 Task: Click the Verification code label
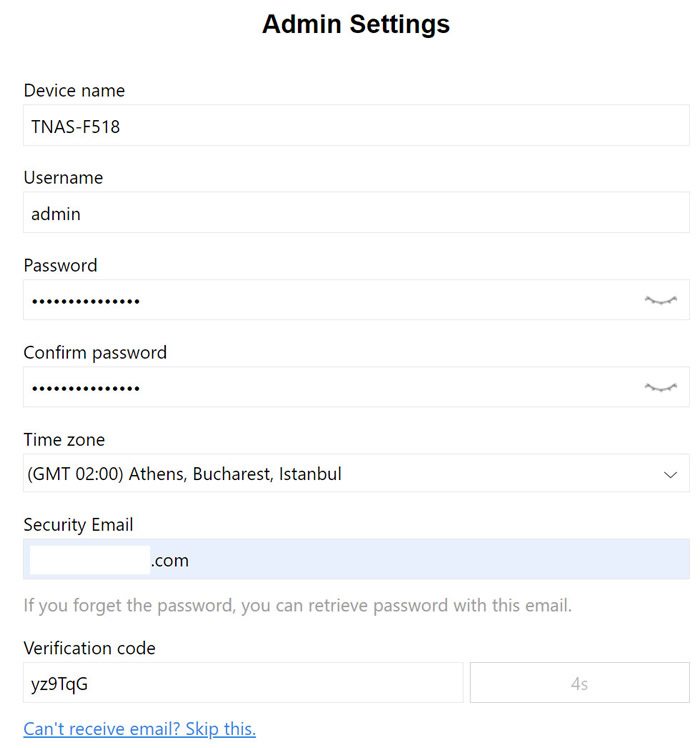click(x=90, y=648)
